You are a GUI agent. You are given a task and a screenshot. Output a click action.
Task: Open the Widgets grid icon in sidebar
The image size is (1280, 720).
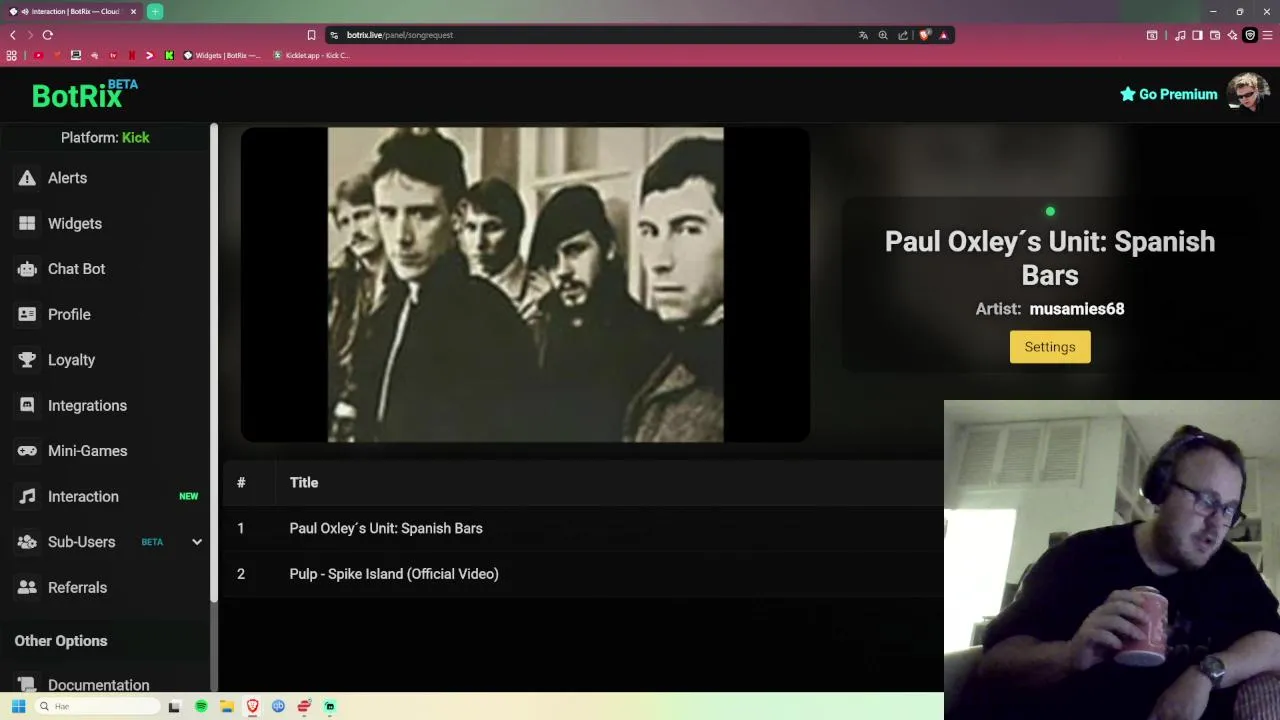click(x=27, y=223)
